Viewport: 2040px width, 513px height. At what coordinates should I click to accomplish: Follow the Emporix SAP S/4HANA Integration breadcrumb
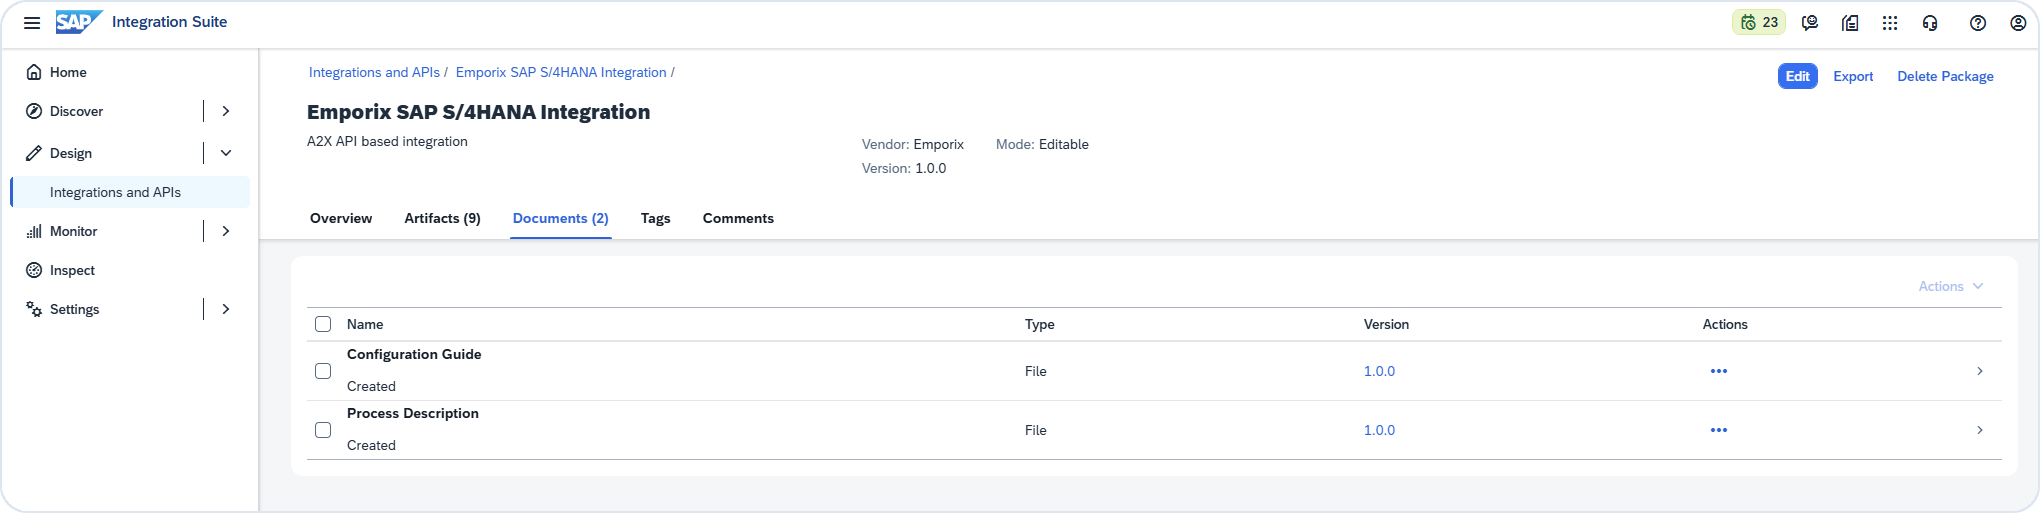pos(561,72)
